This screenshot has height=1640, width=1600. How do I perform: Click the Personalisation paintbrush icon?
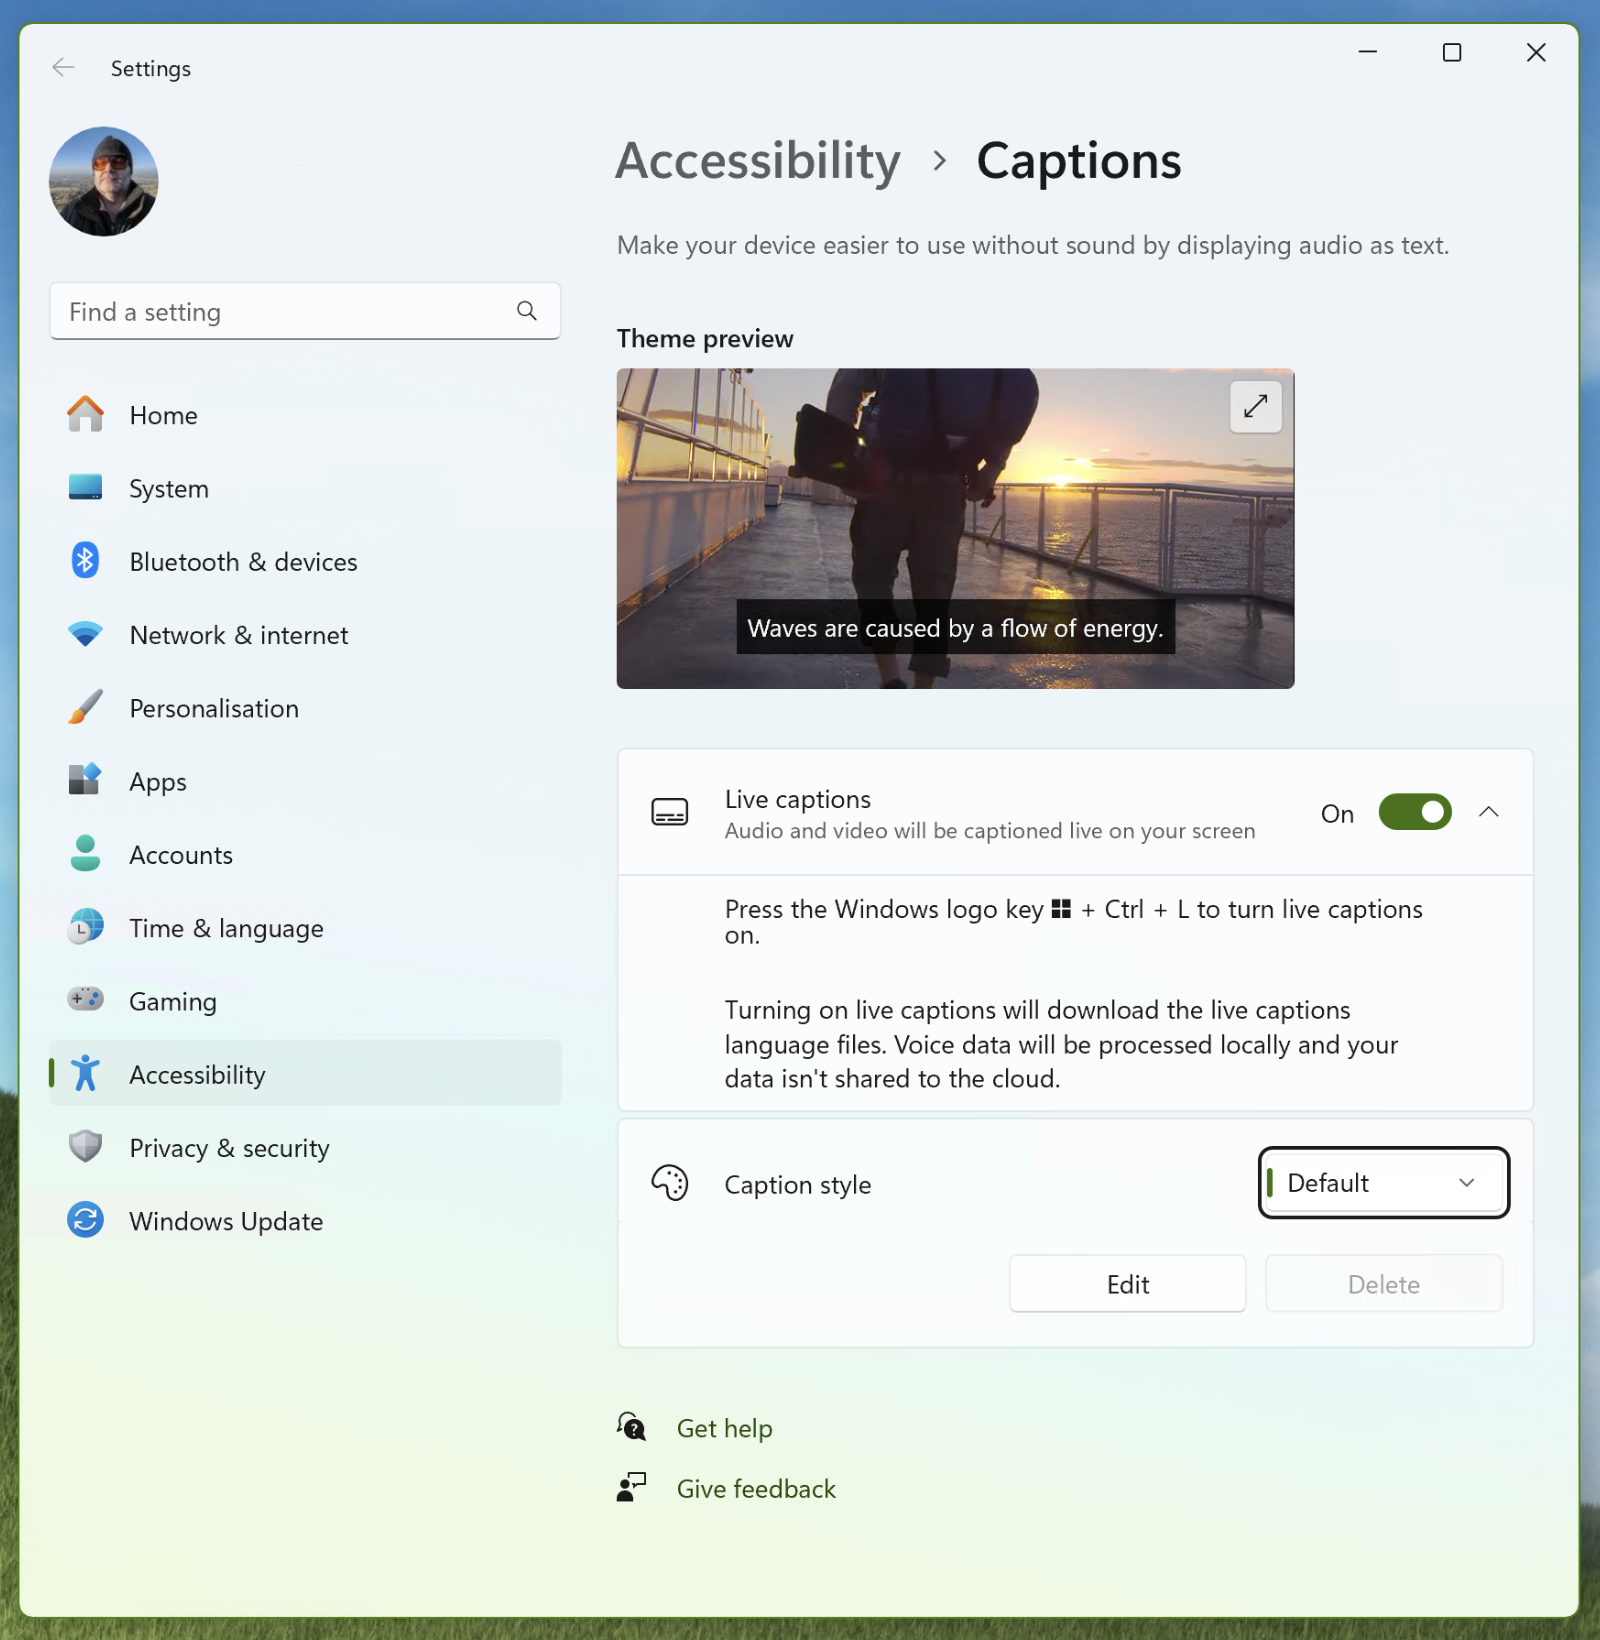click(87, 708)
